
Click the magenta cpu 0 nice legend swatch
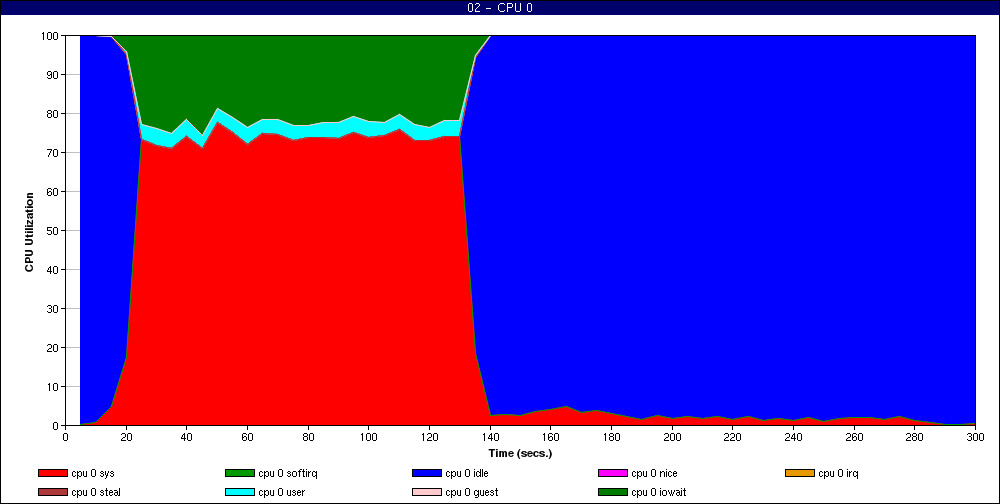(x=612, y=473)
